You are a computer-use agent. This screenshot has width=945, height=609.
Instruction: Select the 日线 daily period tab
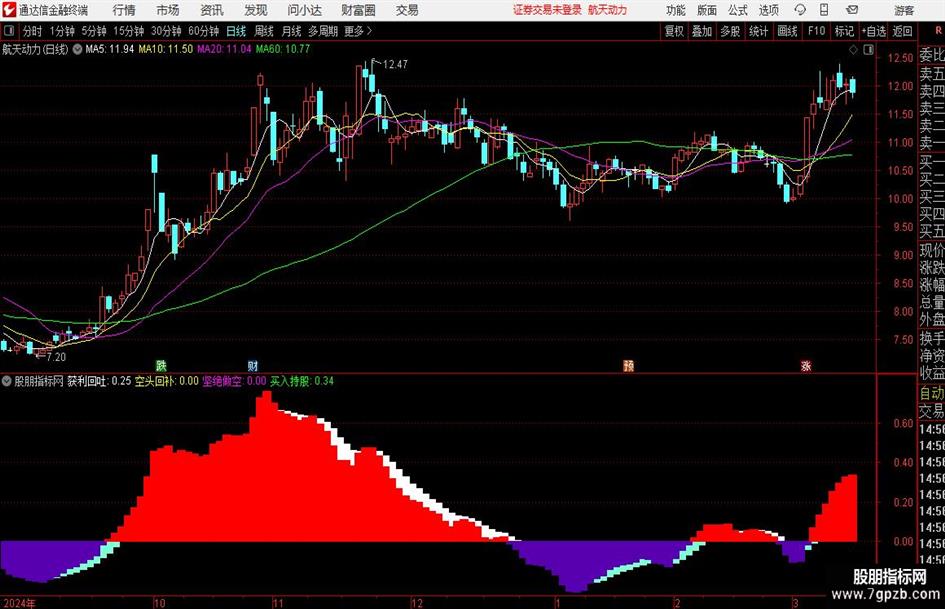tap(236, 31)
